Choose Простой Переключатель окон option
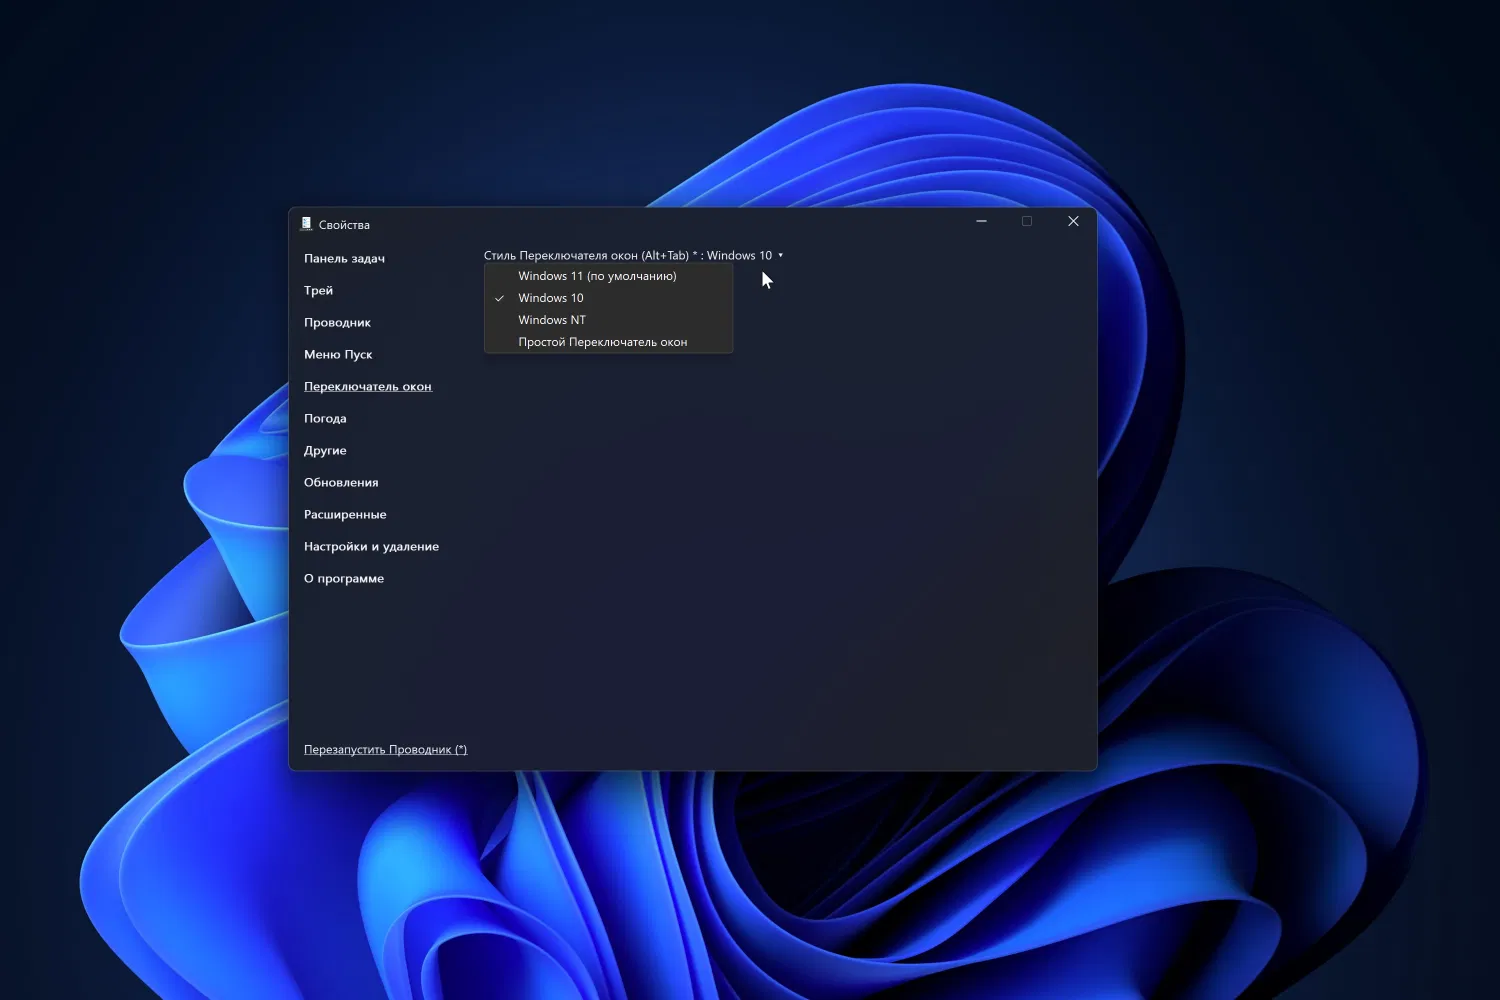Viewport: 1500px width, 1000px height. click(608, 342)
